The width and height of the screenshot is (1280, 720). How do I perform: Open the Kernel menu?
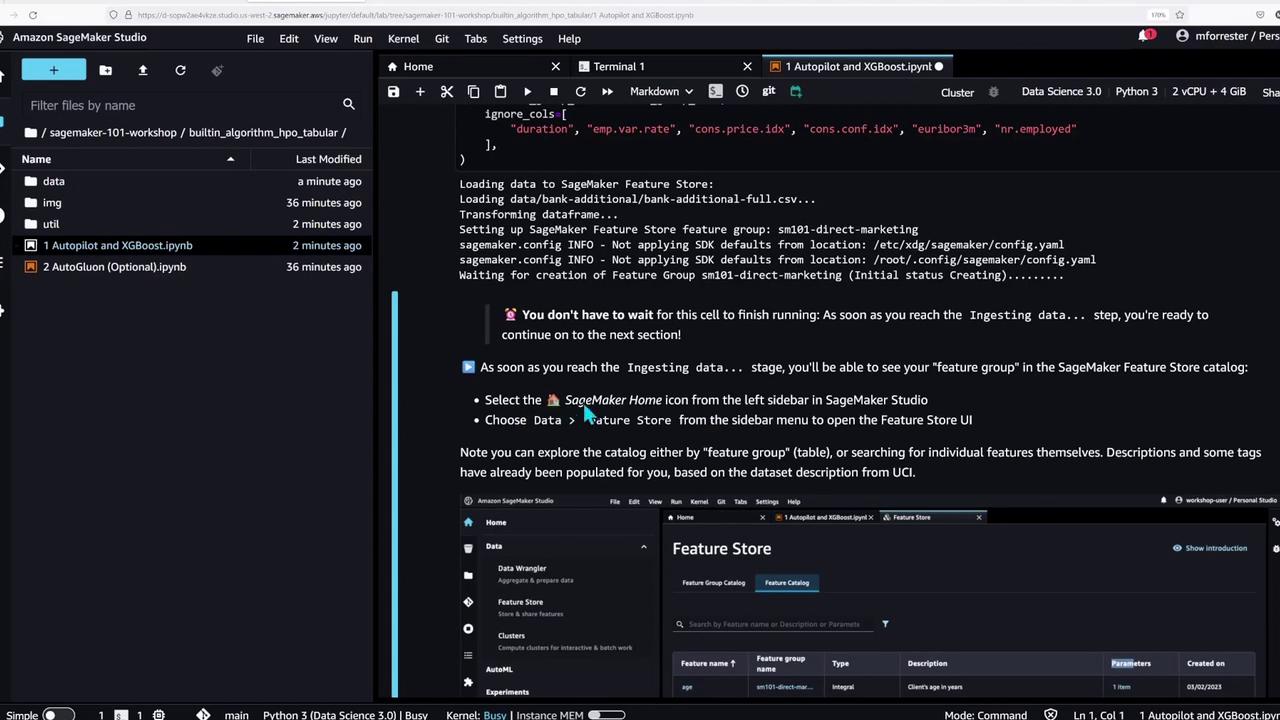[x=403, y=38]
